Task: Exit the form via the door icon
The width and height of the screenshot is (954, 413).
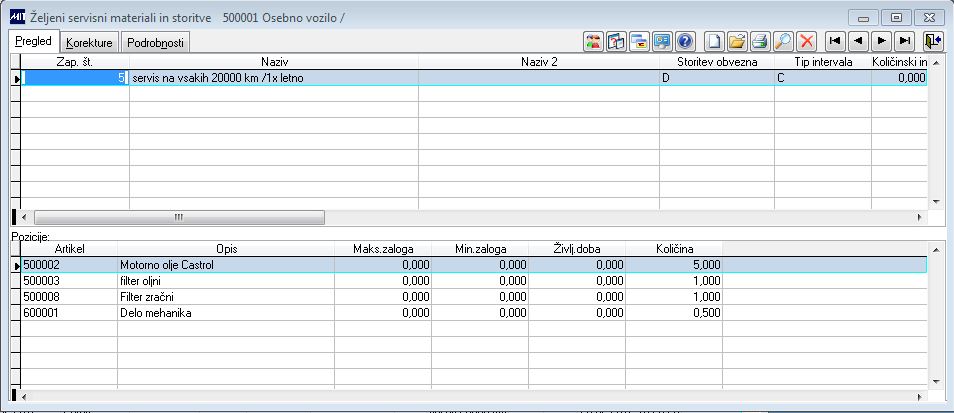Action: point(933,41)
